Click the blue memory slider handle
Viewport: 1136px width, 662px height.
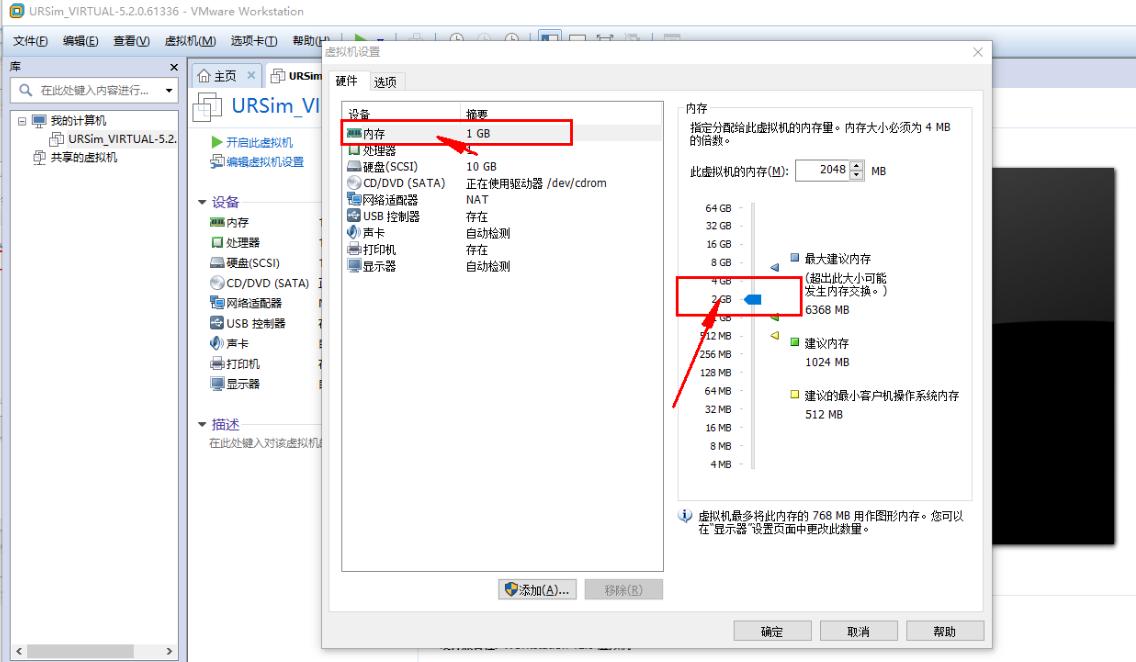tap(753, 299)
